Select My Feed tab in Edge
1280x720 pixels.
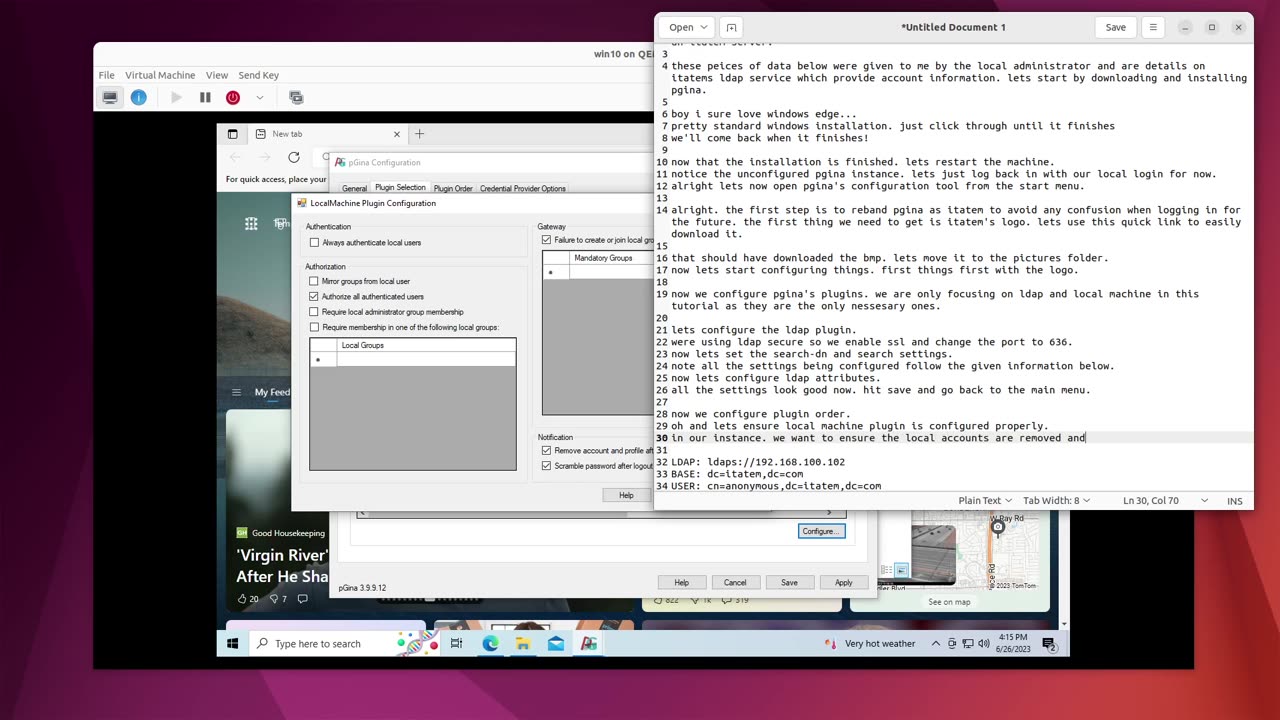point(272,392)
